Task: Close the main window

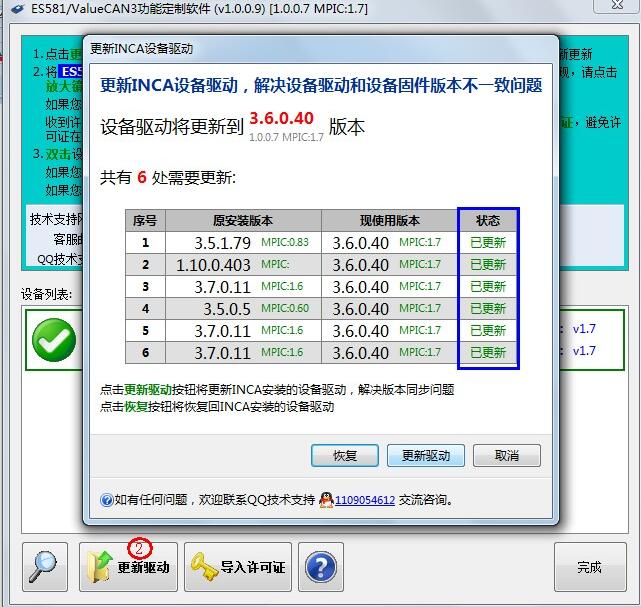Action: (x=617, y=5)
